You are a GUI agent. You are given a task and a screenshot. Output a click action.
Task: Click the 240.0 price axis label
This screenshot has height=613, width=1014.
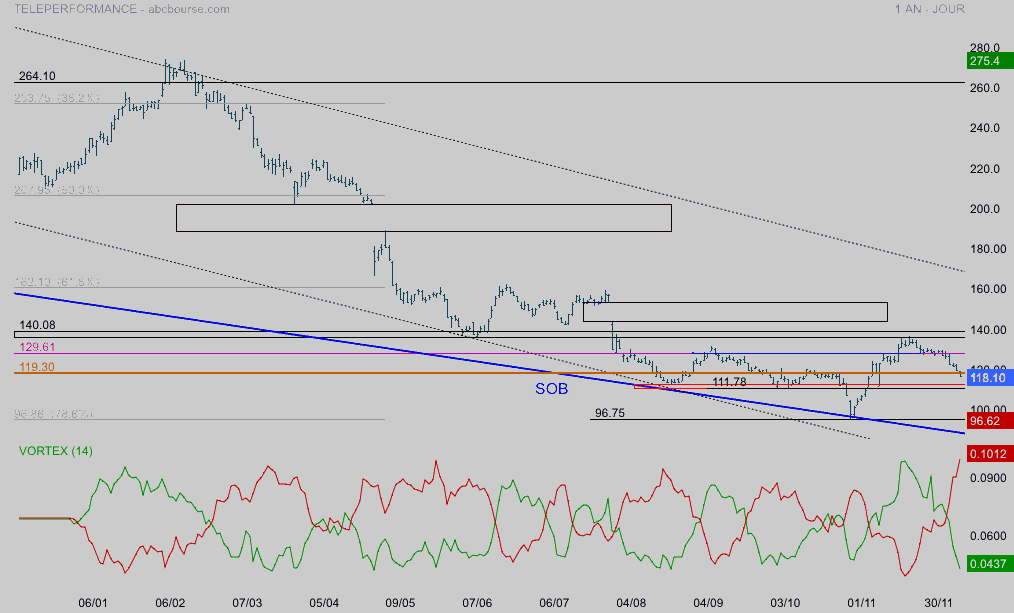point(985,128)
